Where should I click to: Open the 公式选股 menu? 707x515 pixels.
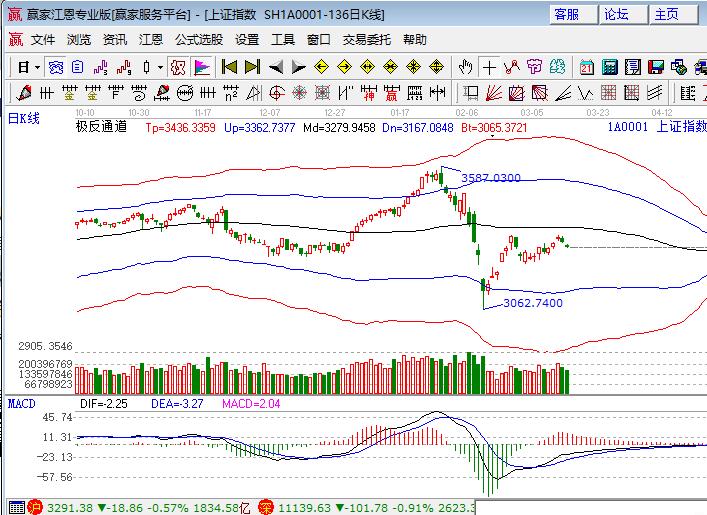pos(199,40)
